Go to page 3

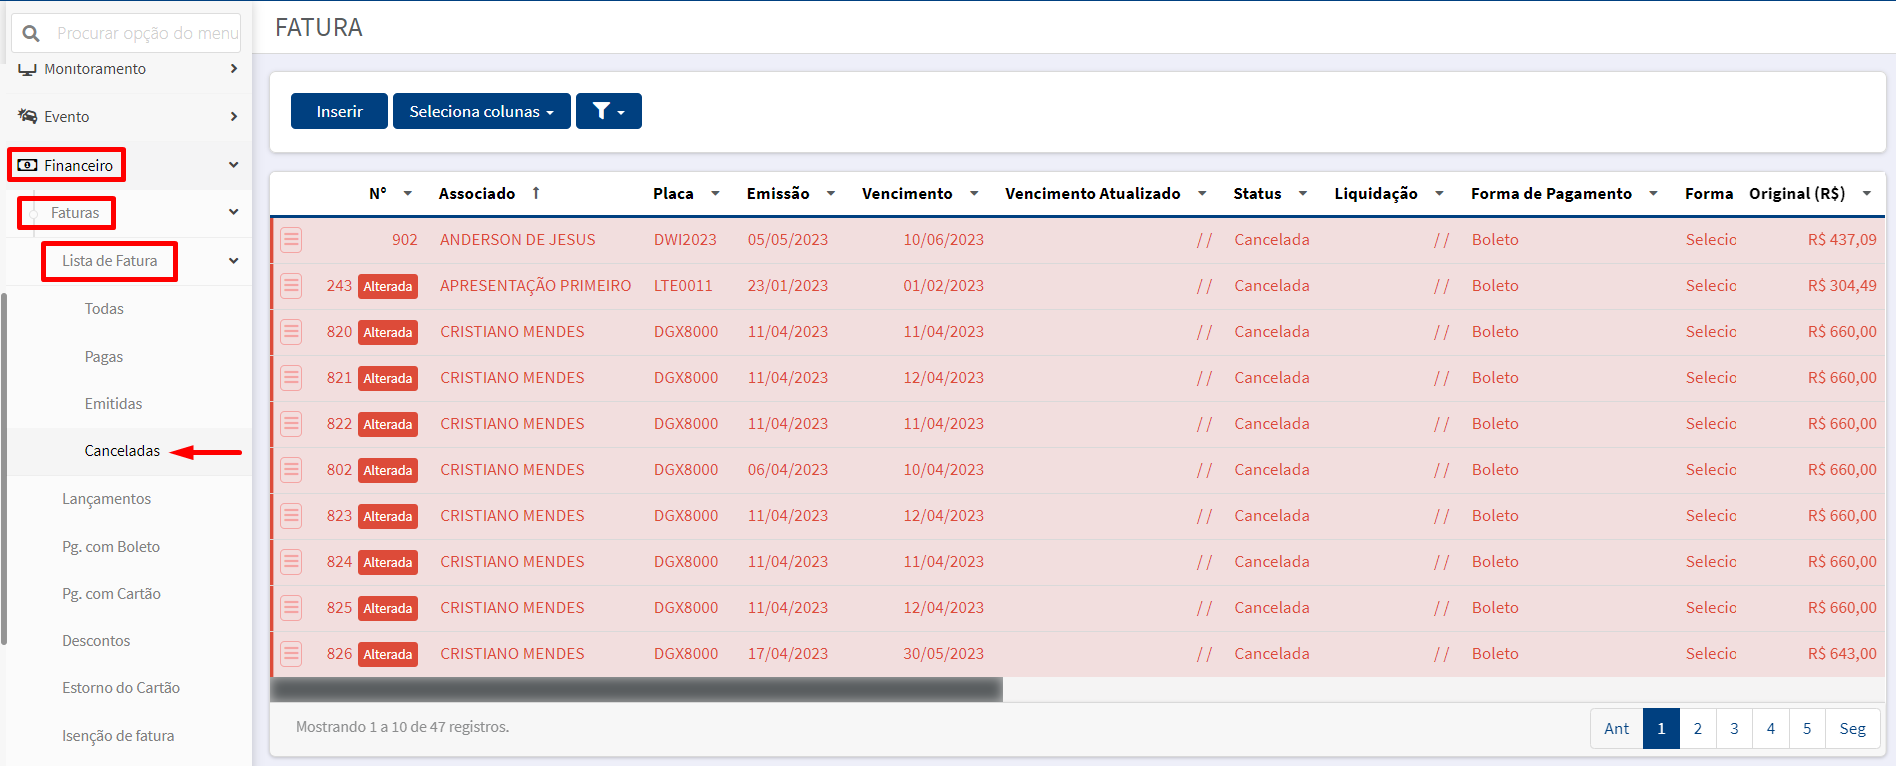pyautogui.click(x=1734, y=729)
